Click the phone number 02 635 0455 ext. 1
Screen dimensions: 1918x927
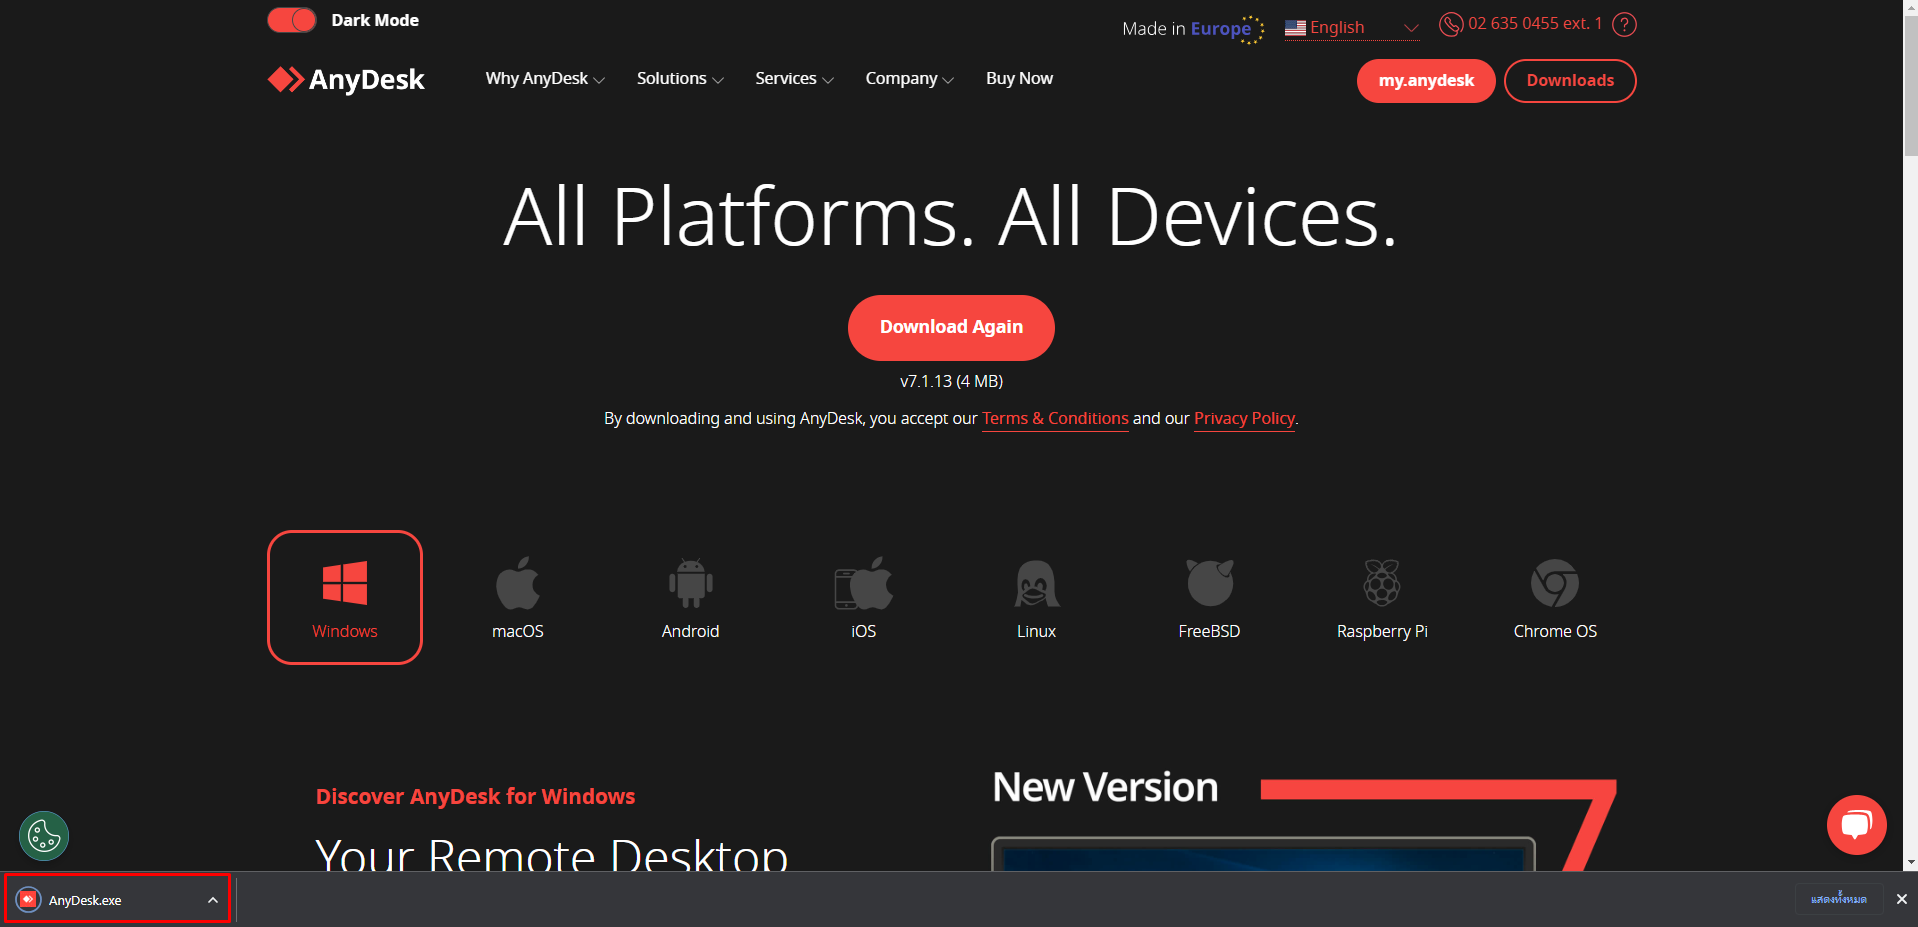pos(1535,23)
